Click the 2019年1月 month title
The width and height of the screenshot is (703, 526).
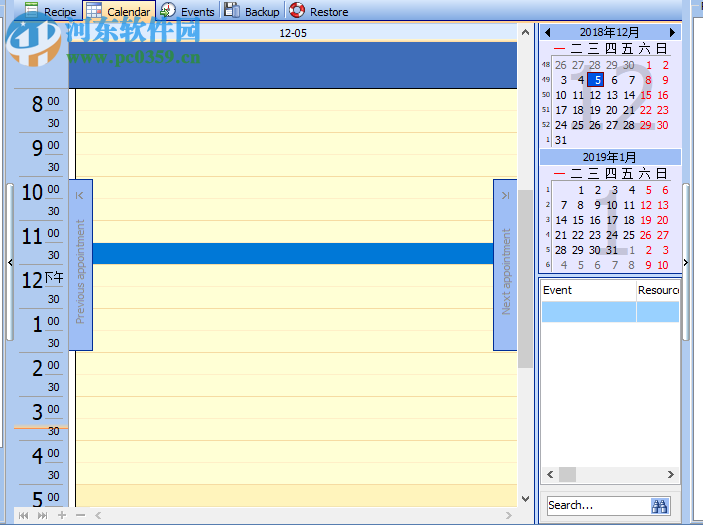[x=609, y=157]
